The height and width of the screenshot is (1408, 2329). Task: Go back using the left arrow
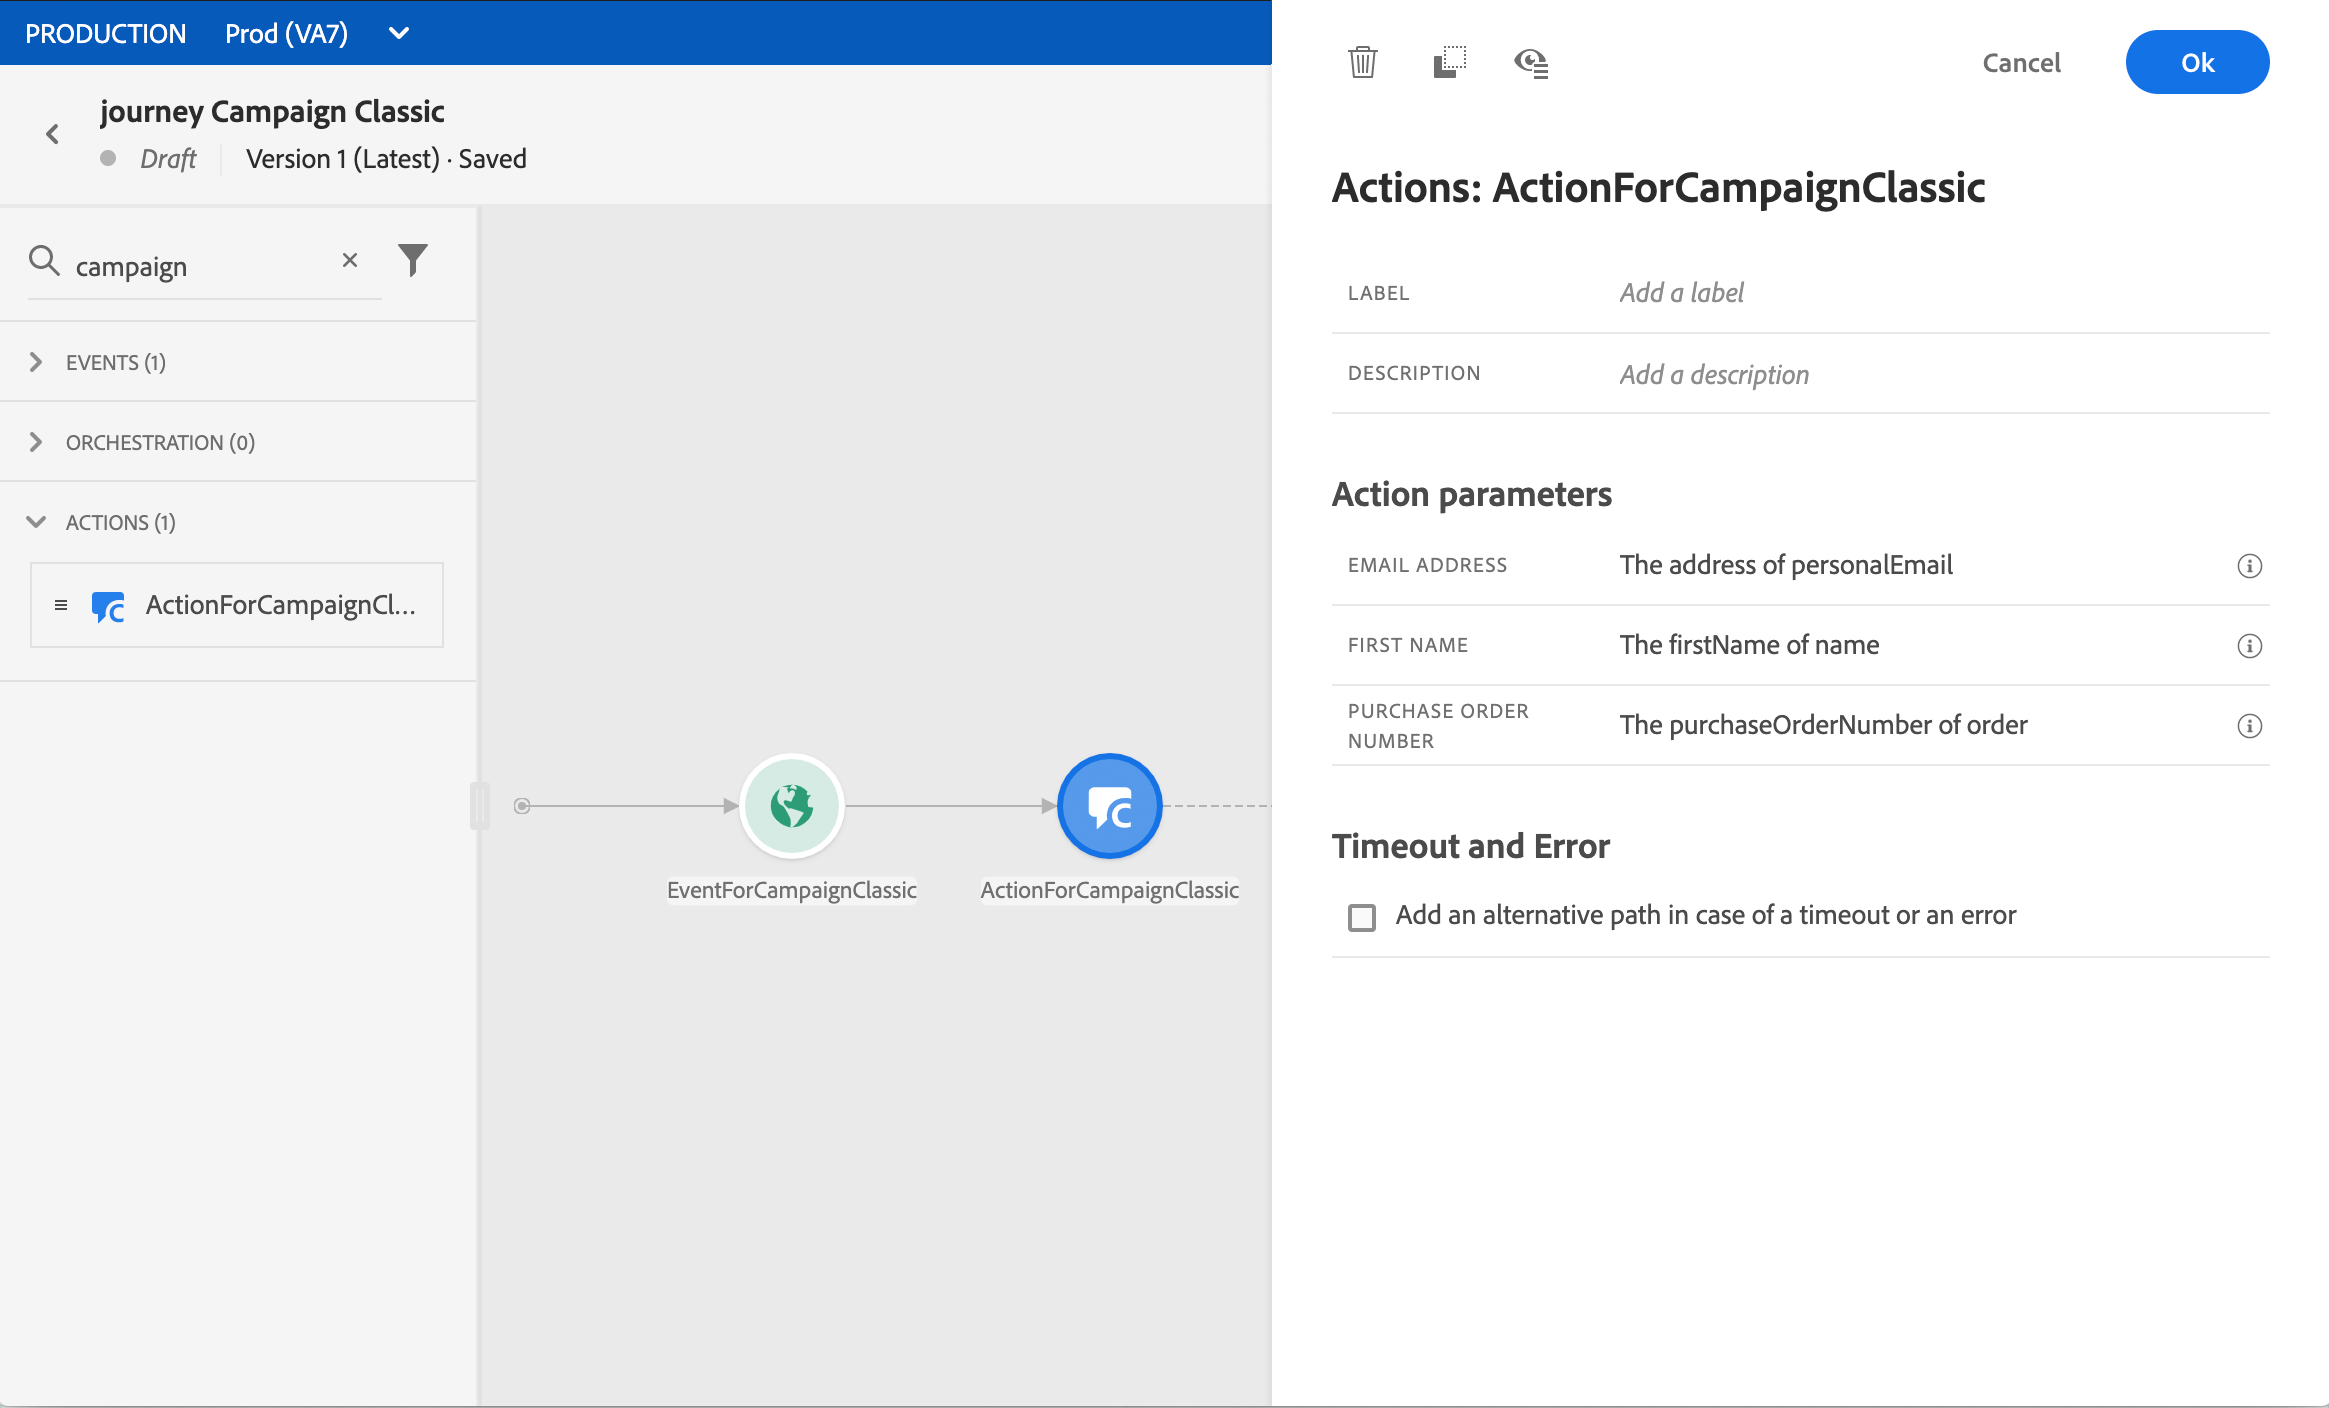click(x=53, y=134)
